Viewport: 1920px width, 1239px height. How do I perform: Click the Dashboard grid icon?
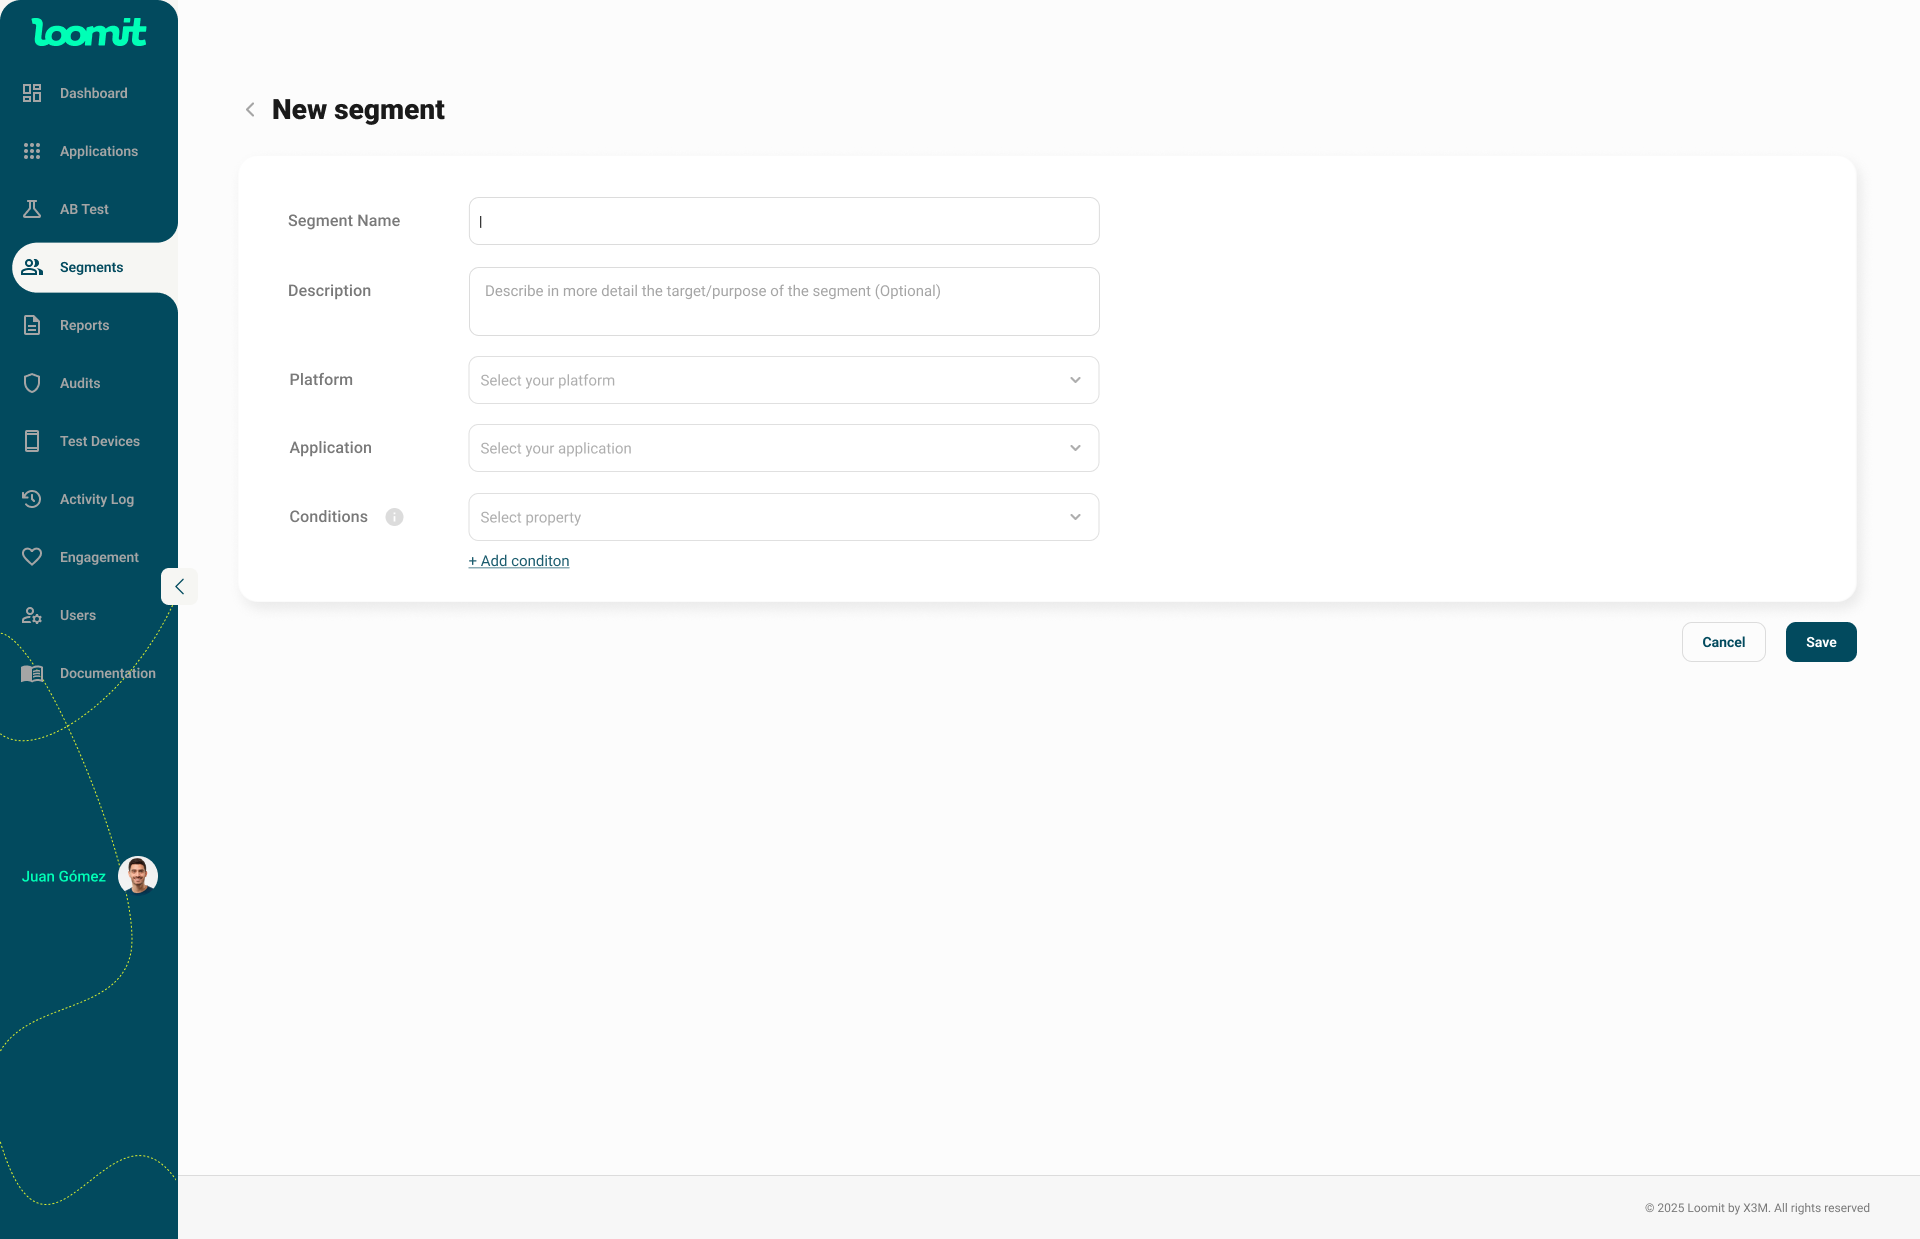pos(32,93)
